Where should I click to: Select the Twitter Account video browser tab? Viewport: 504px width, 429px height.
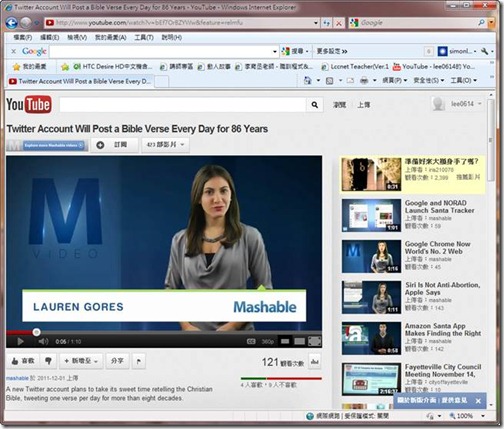[80, 81]
